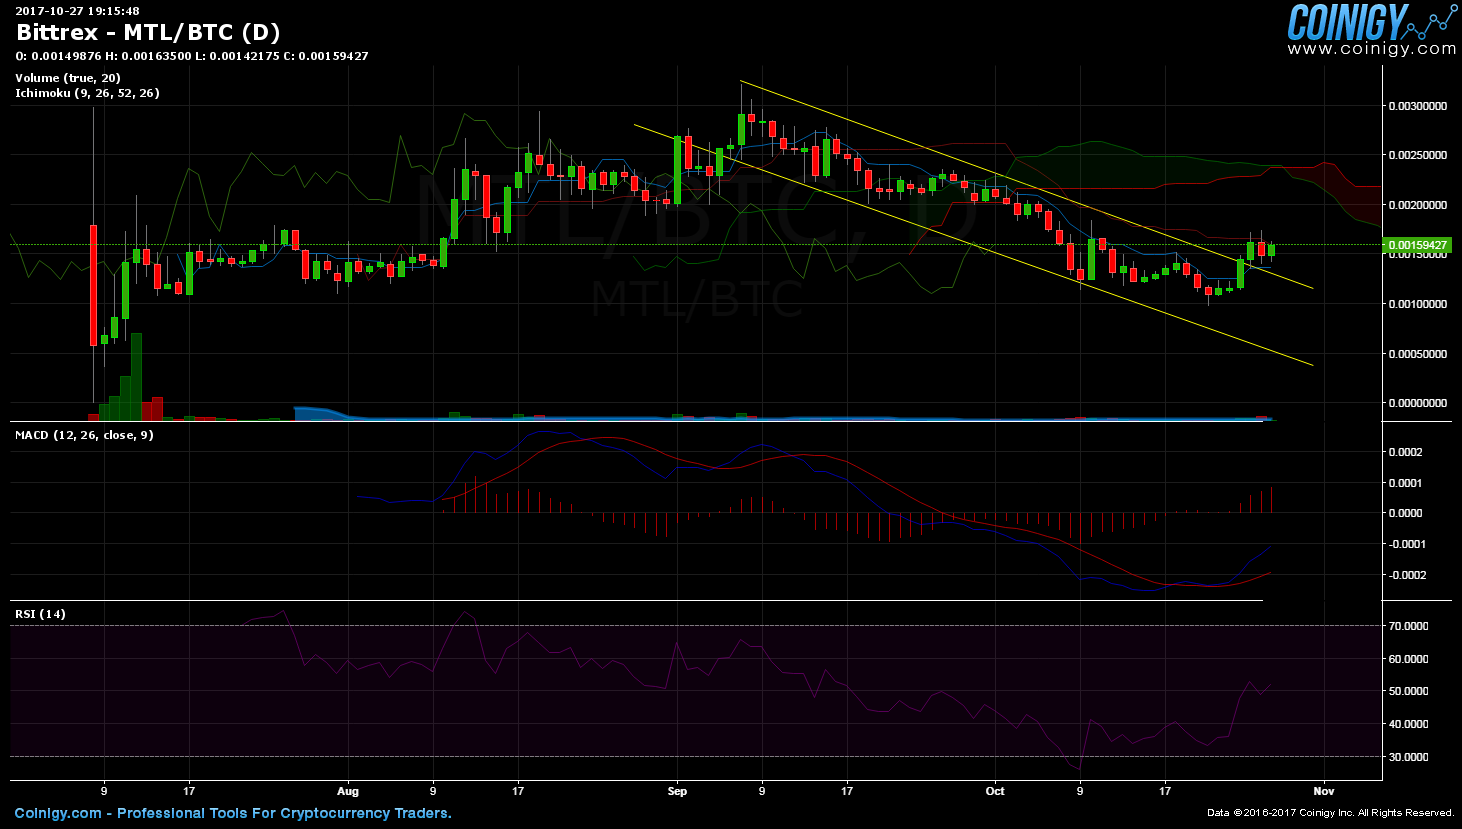Click the Oct label on time axis
Image resolution: width=1462 pixels, height=829 pixels.
(x=995, y=791)
